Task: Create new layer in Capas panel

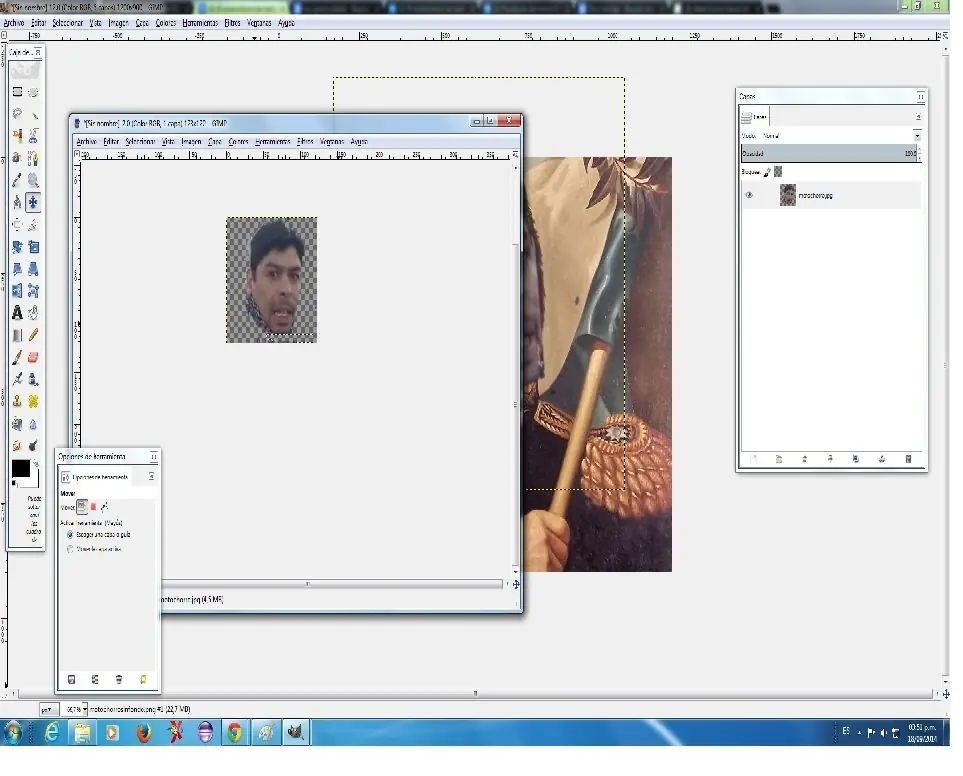Action: [753, 459]
